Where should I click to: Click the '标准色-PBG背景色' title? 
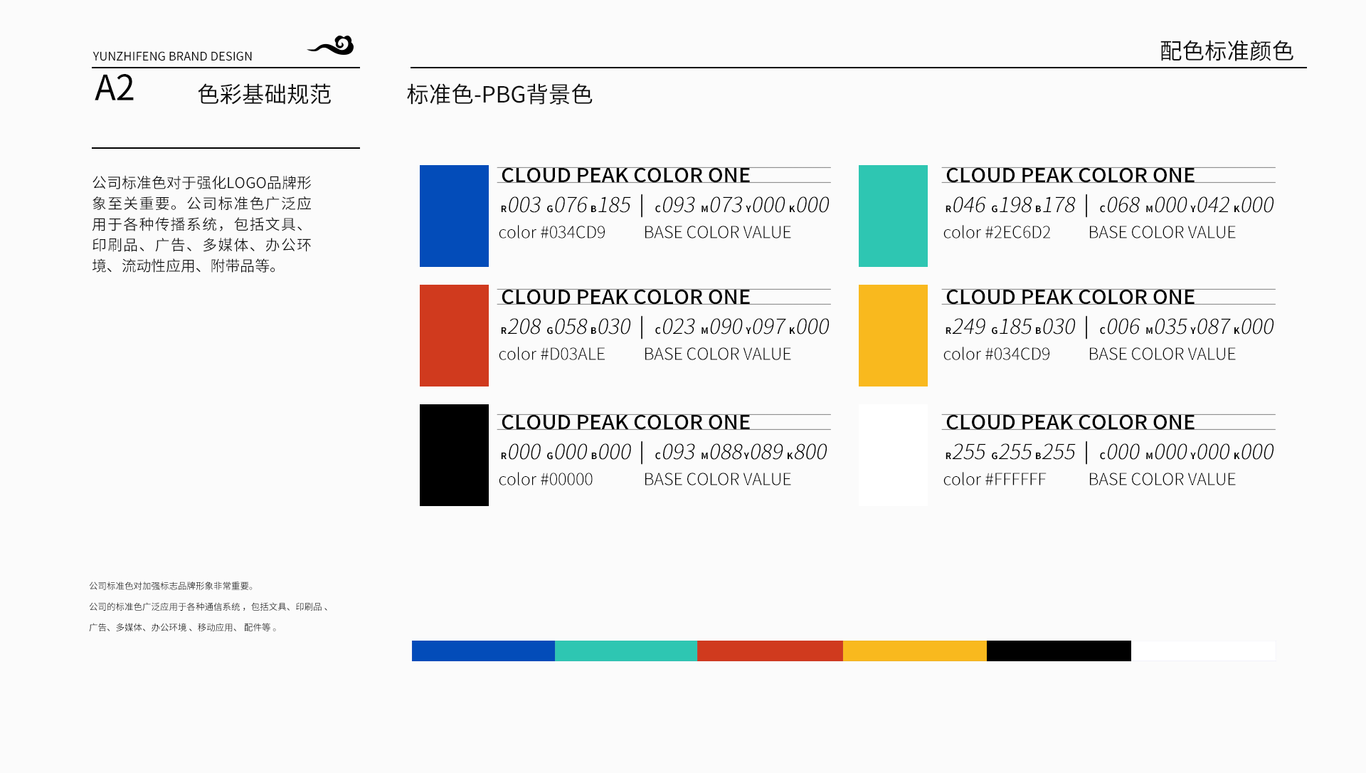pyautogui.click(x=500, y=95)
